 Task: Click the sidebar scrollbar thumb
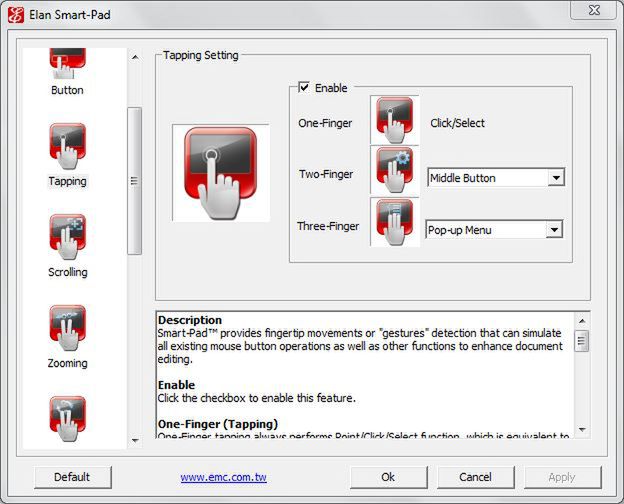coord(135,181)
